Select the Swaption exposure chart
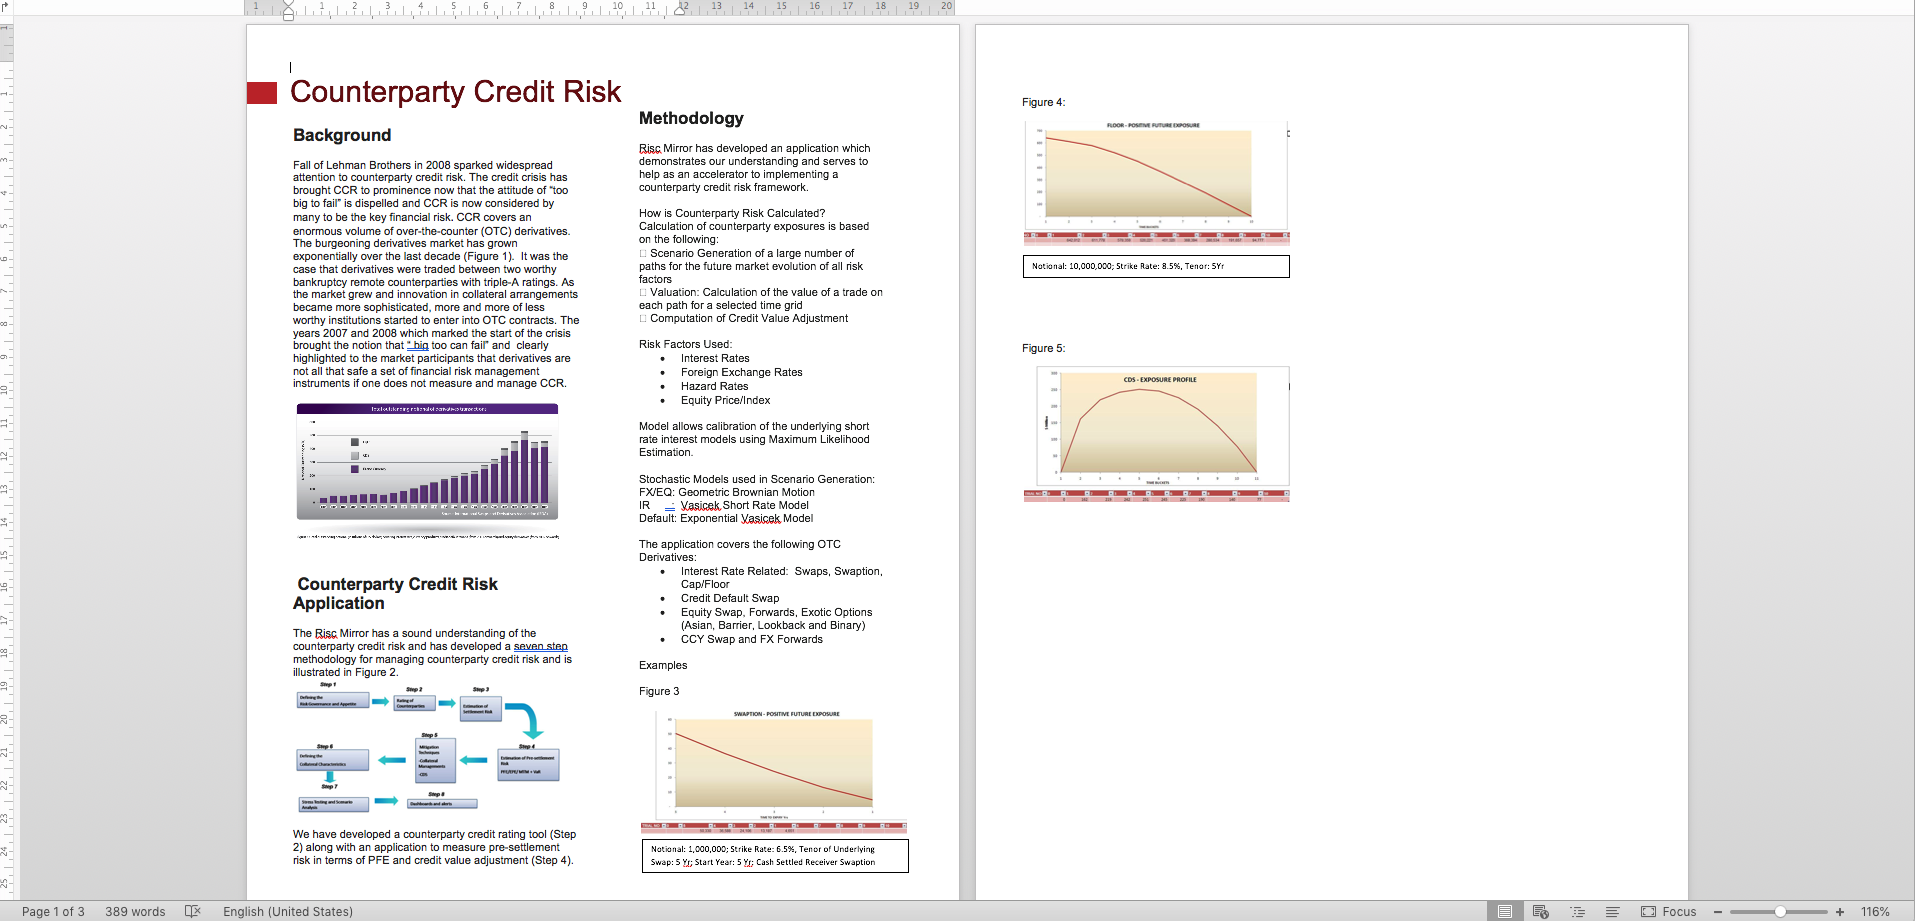Image resolution: width=1915 pixels, height=921 pixels. 773,770
